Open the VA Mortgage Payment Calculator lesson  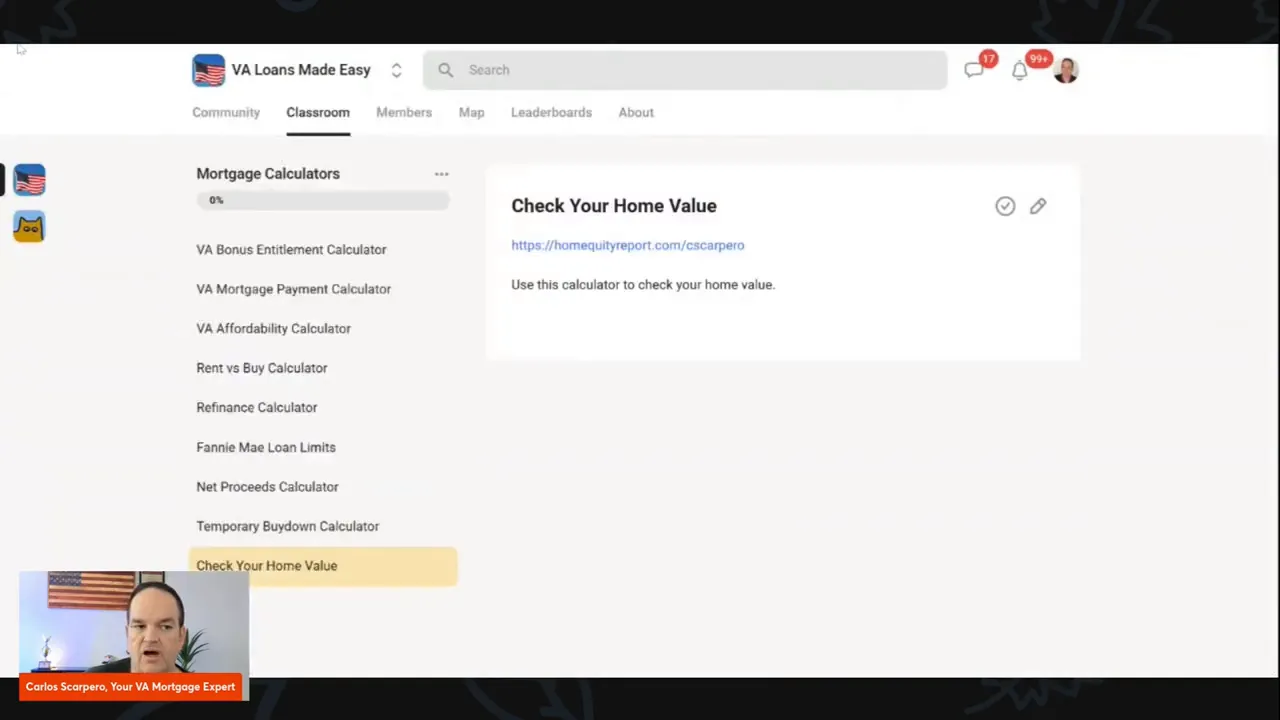click(293, 289)
